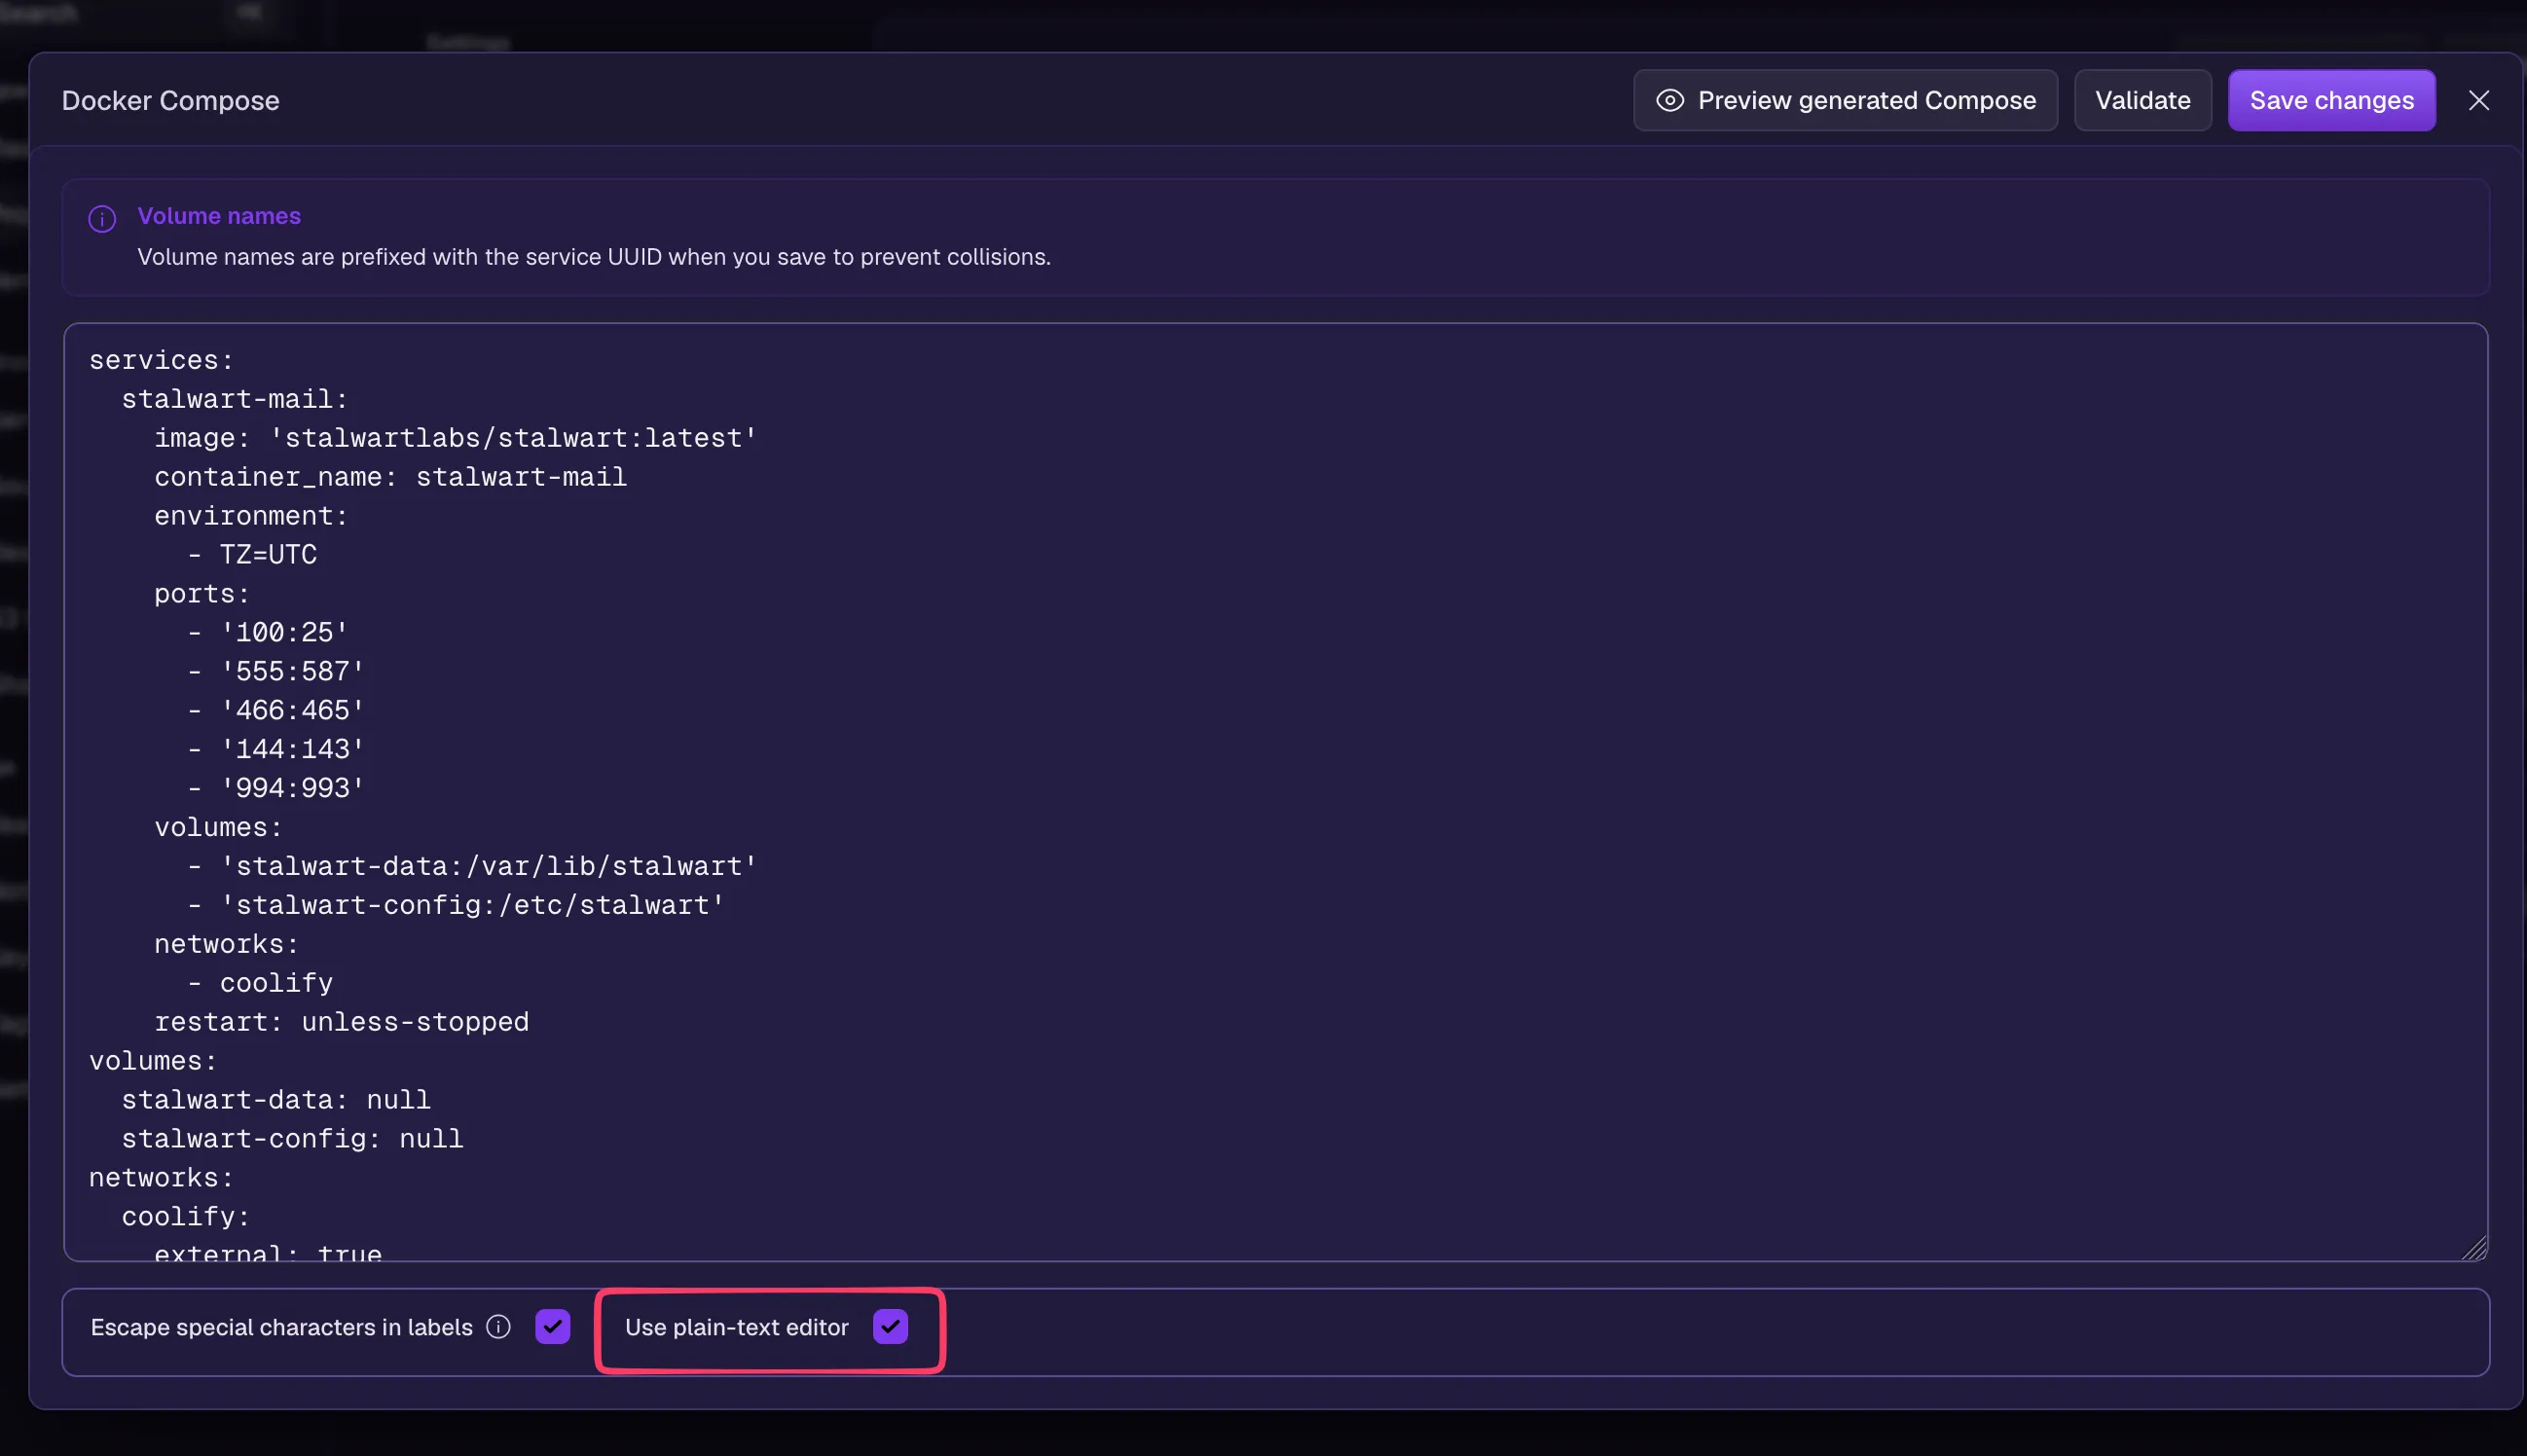The image size is (2527, 1456).
Task: Click the '- TZ=UTC' line
Action: pos(252,555)
